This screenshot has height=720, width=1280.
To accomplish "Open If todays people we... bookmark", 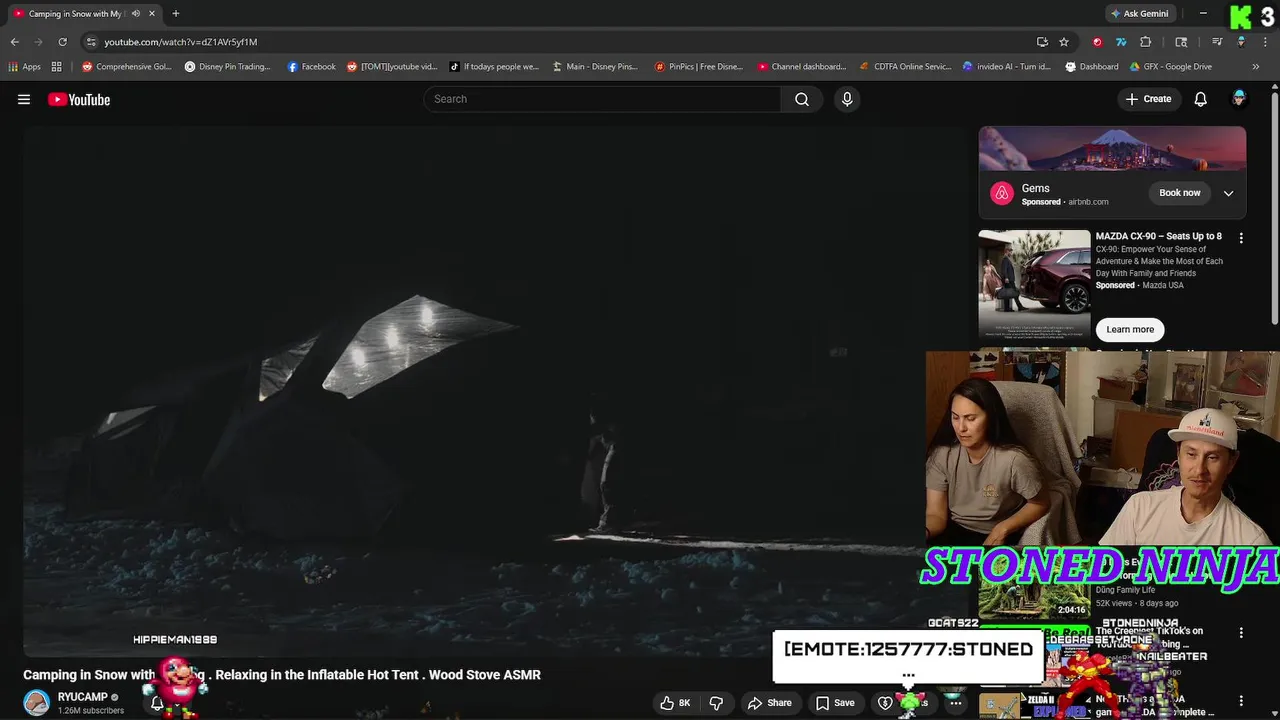I will coord(493,67).
